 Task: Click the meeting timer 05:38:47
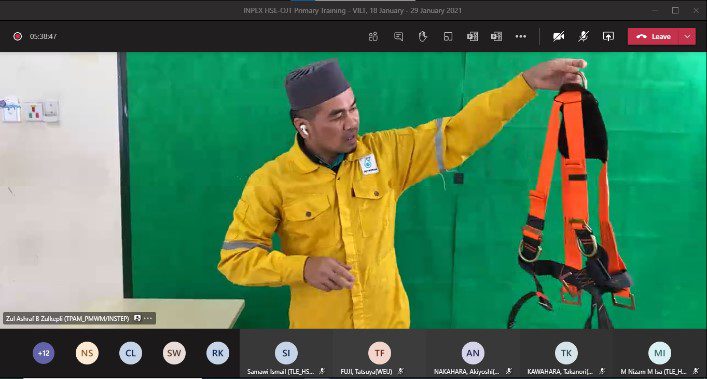click(x=43, y=37)
